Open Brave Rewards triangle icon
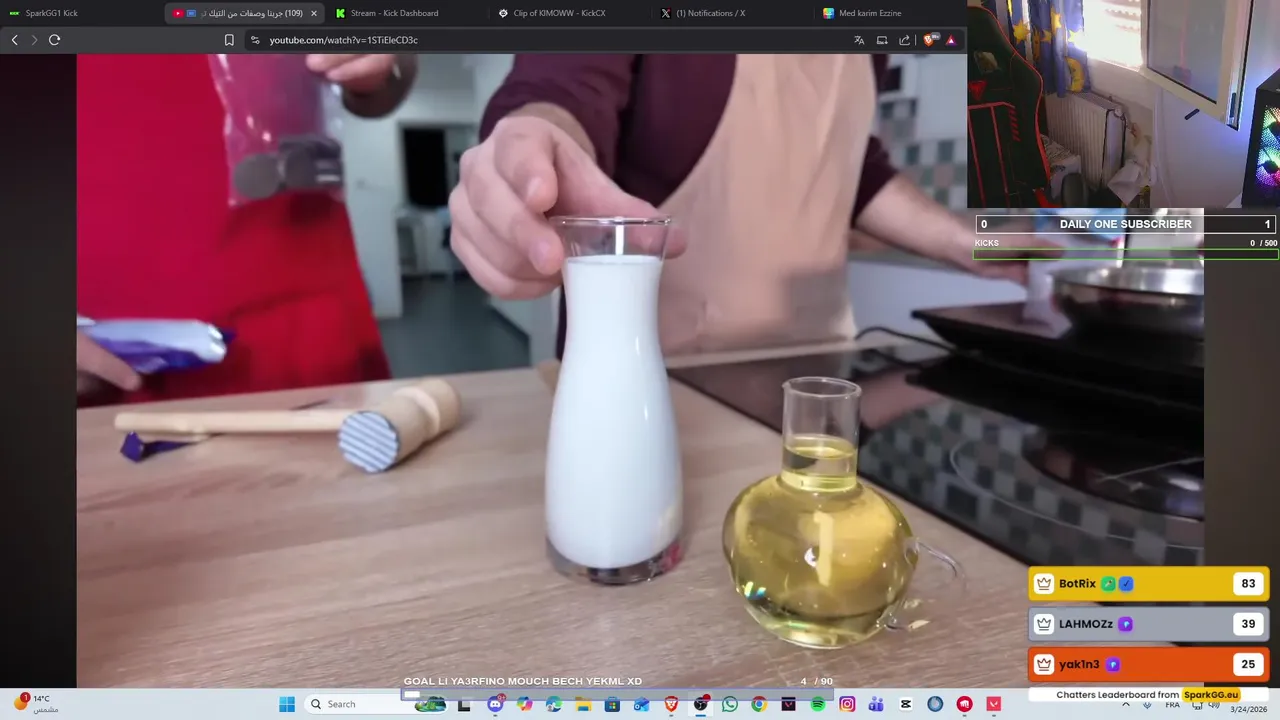The image size is (1280, 720). coord(950,40)
